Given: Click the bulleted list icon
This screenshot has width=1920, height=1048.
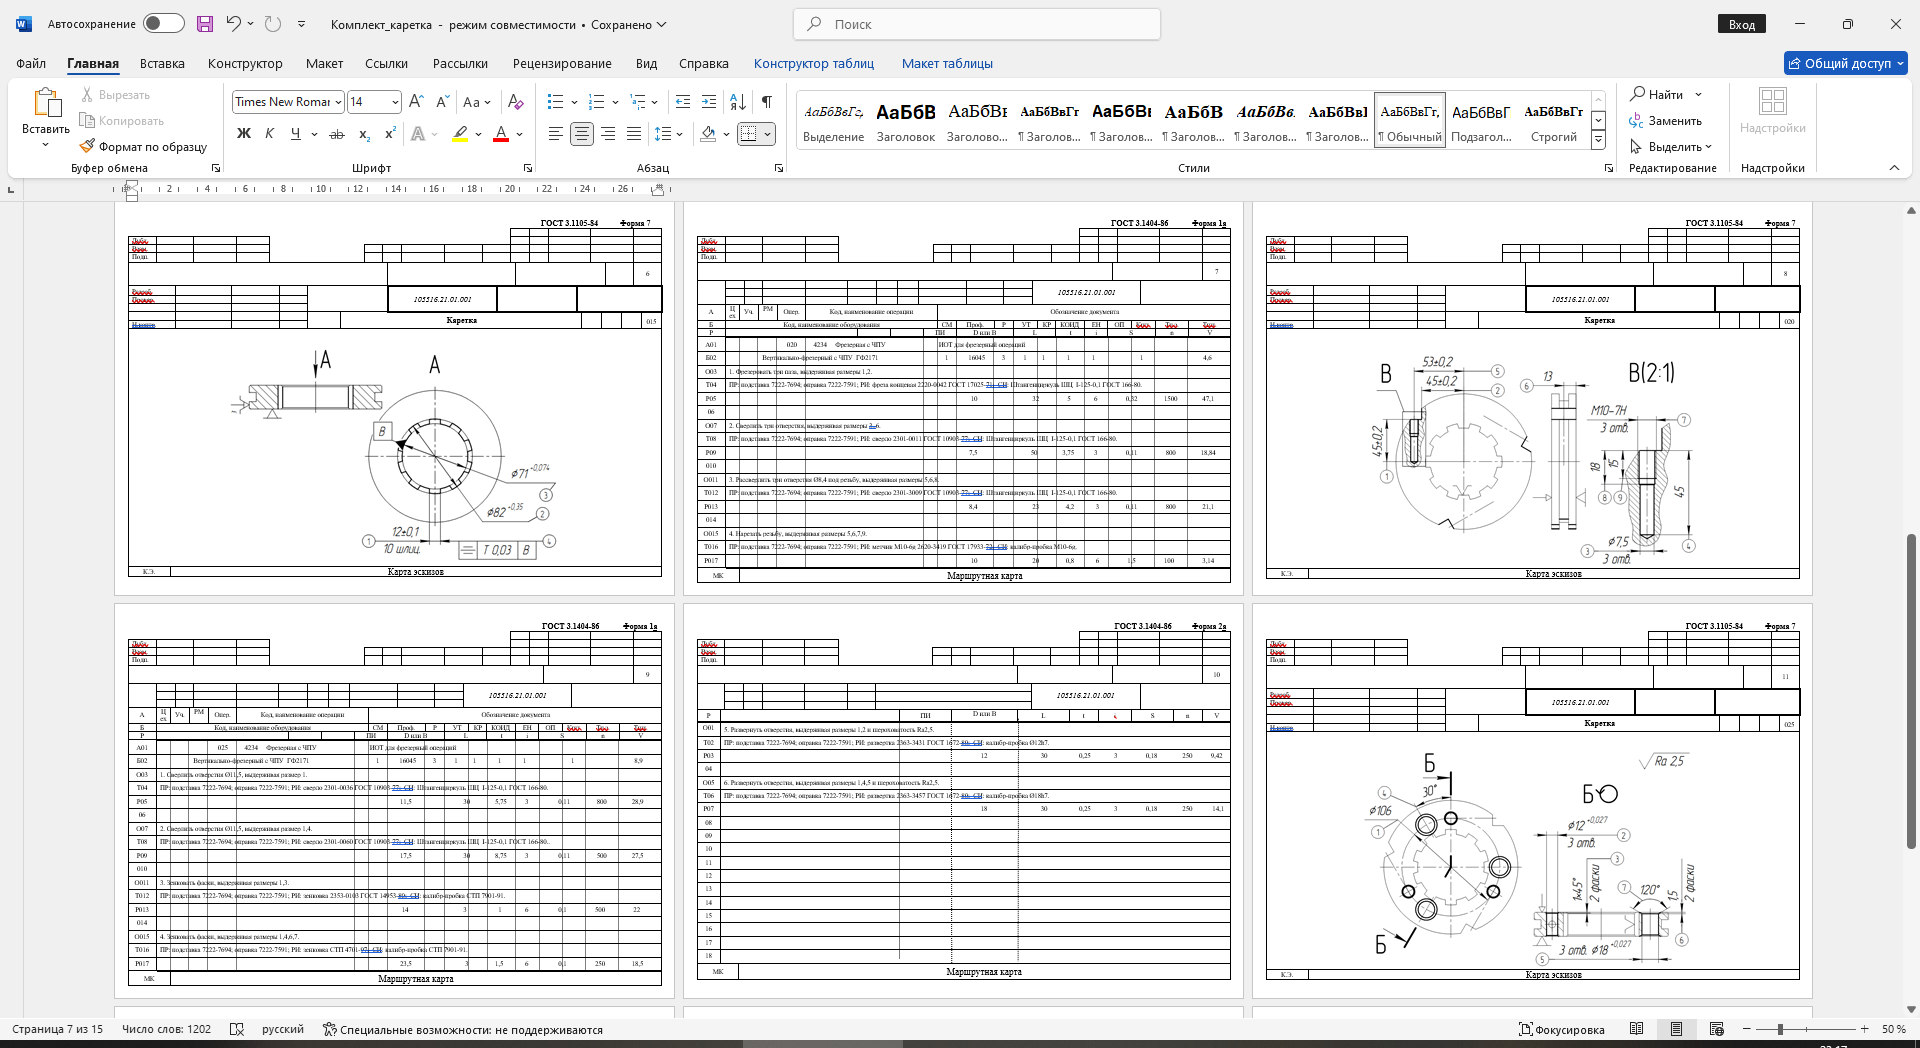Looking at the screenshot, I should point(556,101).
